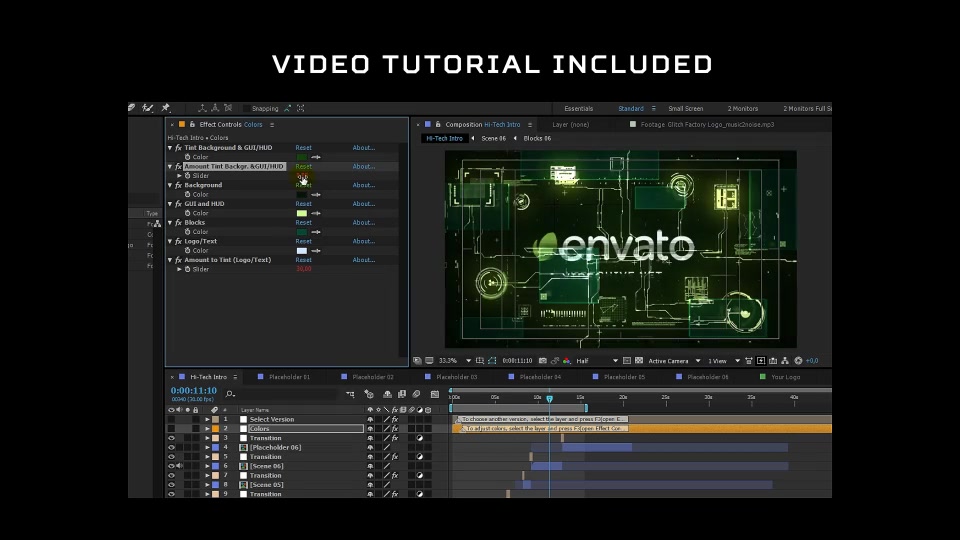This screenshot has height=540, width=960.
Task: Open the Timeline button in viewer footer
Action: click(x=773, y=361)
